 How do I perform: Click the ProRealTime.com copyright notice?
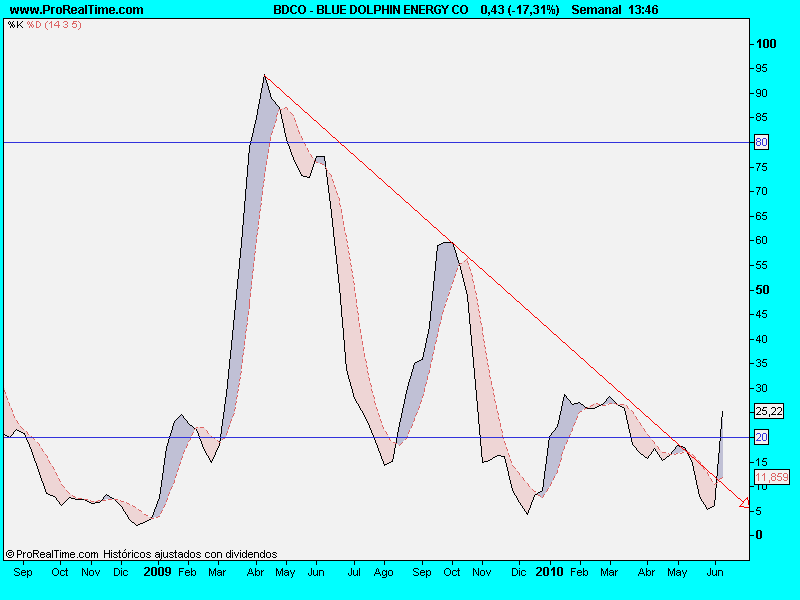(141, 554)
